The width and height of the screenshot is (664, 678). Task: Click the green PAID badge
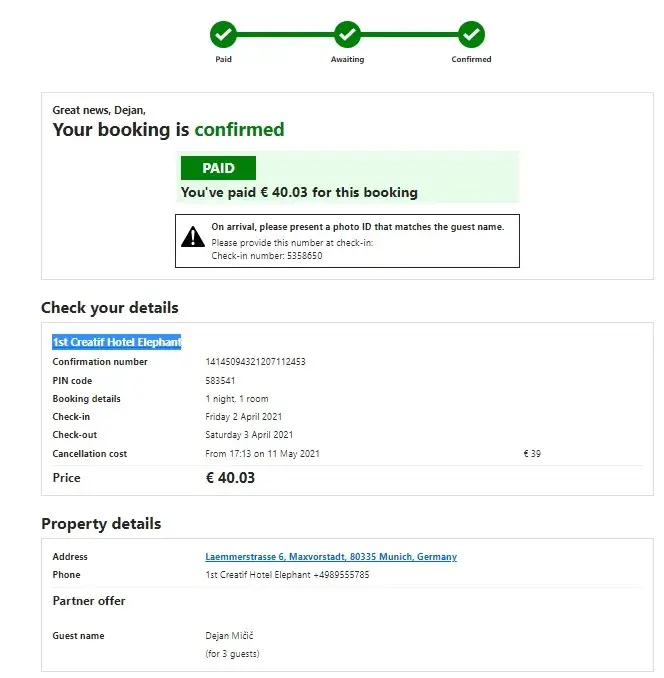click(x=218, y=168)
